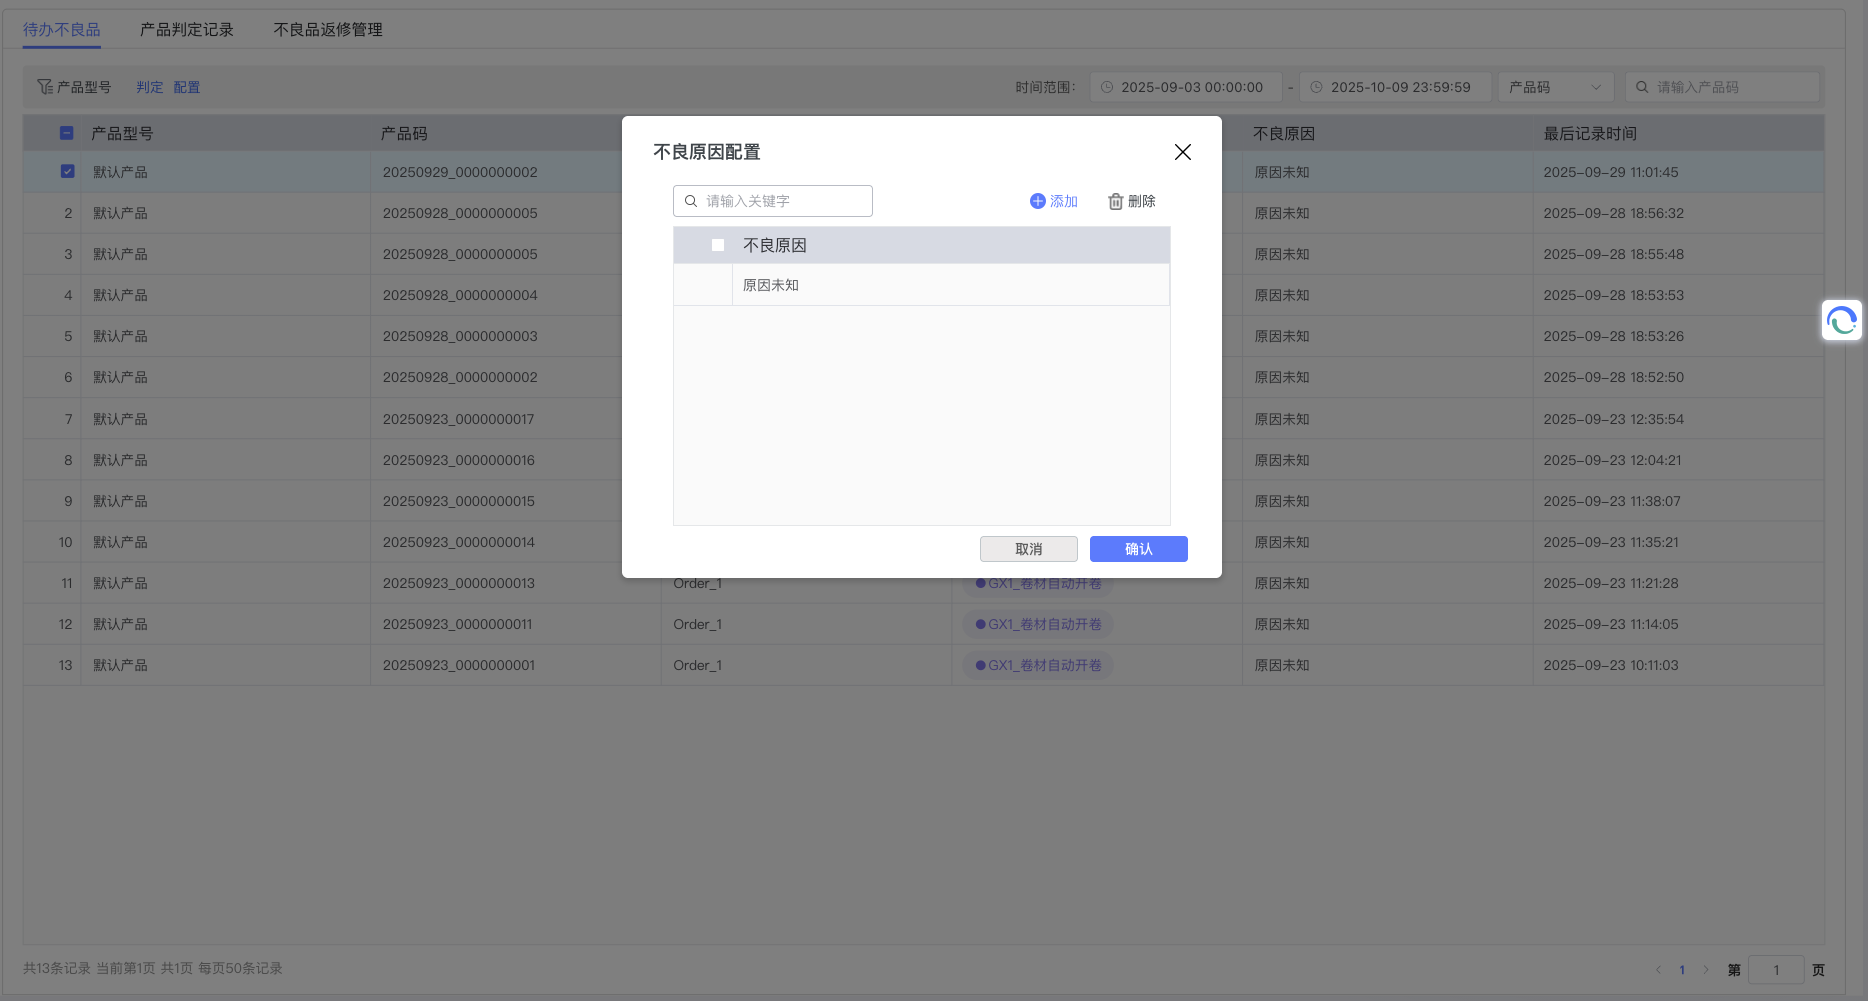
Task: Click the start time clock icon
Action: tap(1107, 87)
